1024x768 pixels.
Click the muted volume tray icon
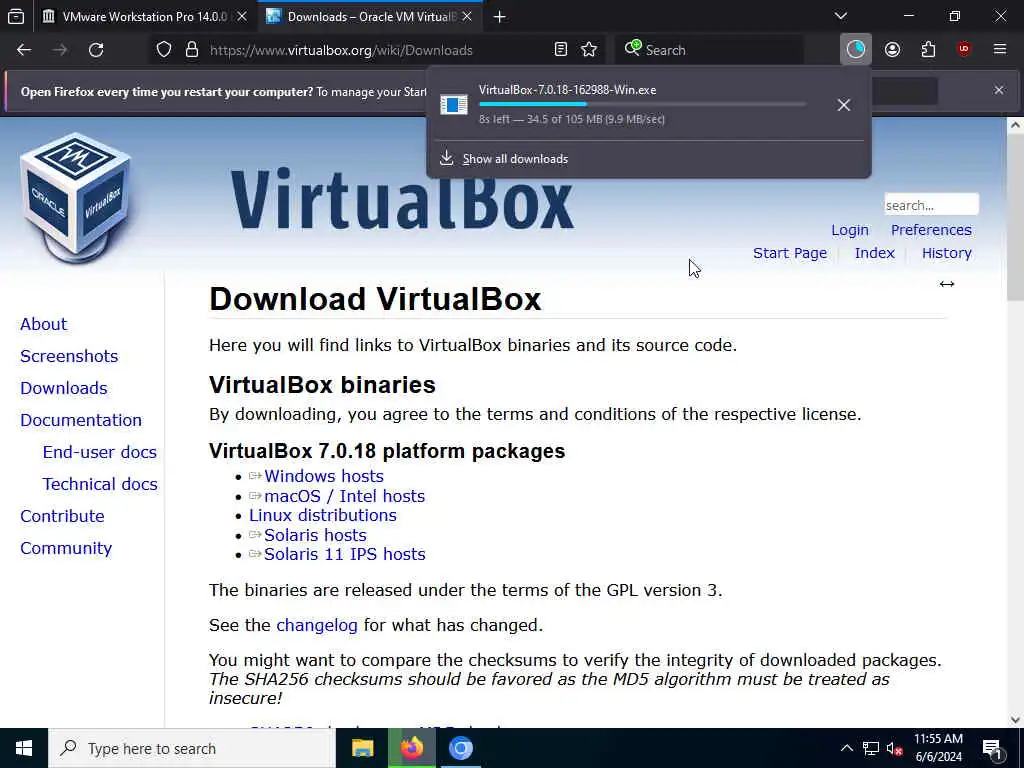pos(894,748)
